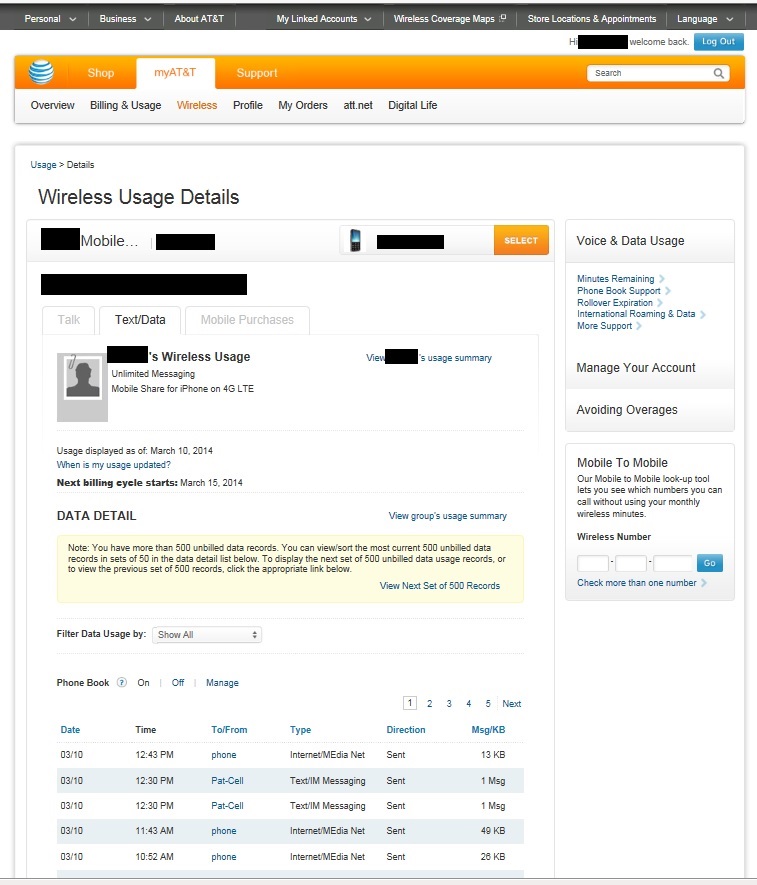Click the Go button for Mobile To Mobile

point(710,563)
